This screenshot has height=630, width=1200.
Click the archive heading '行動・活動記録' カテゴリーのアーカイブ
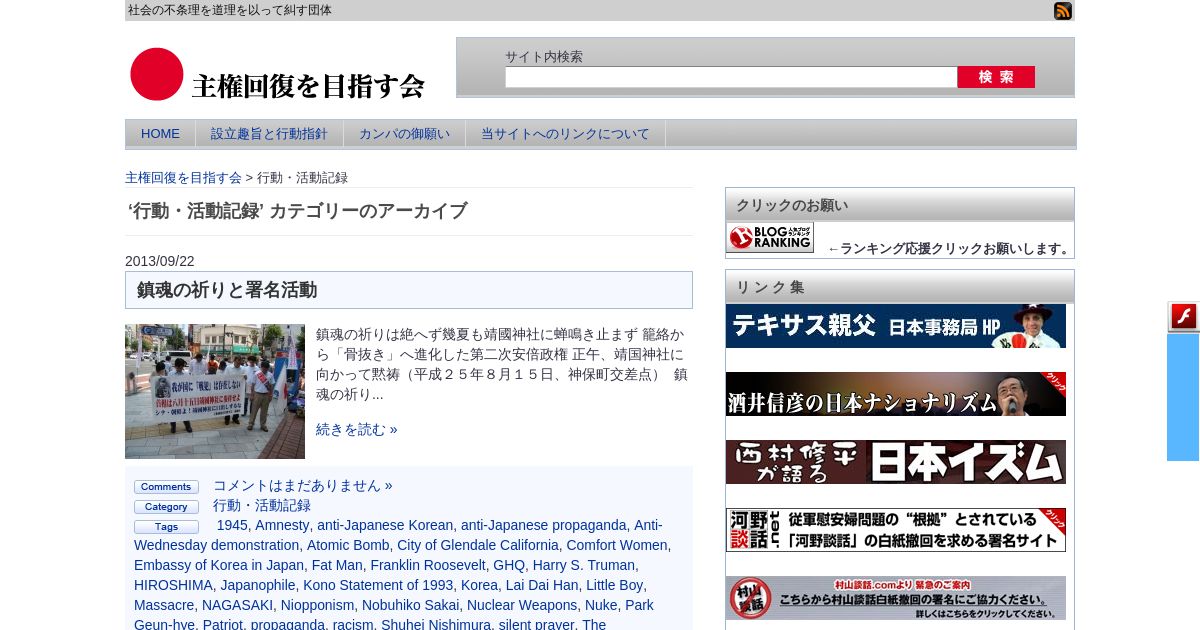[x=298, y=211]
